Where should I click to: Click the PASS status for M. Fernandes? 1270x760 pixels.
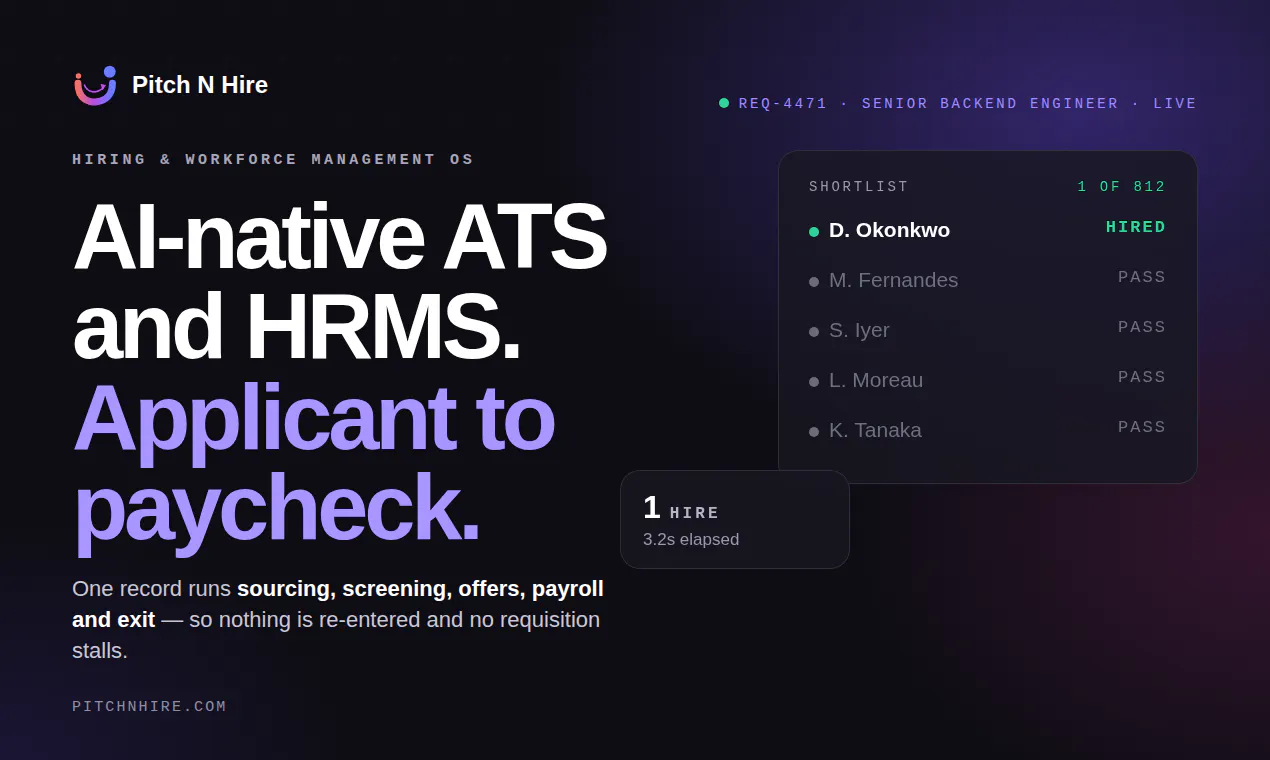[x=1142, y=277]
